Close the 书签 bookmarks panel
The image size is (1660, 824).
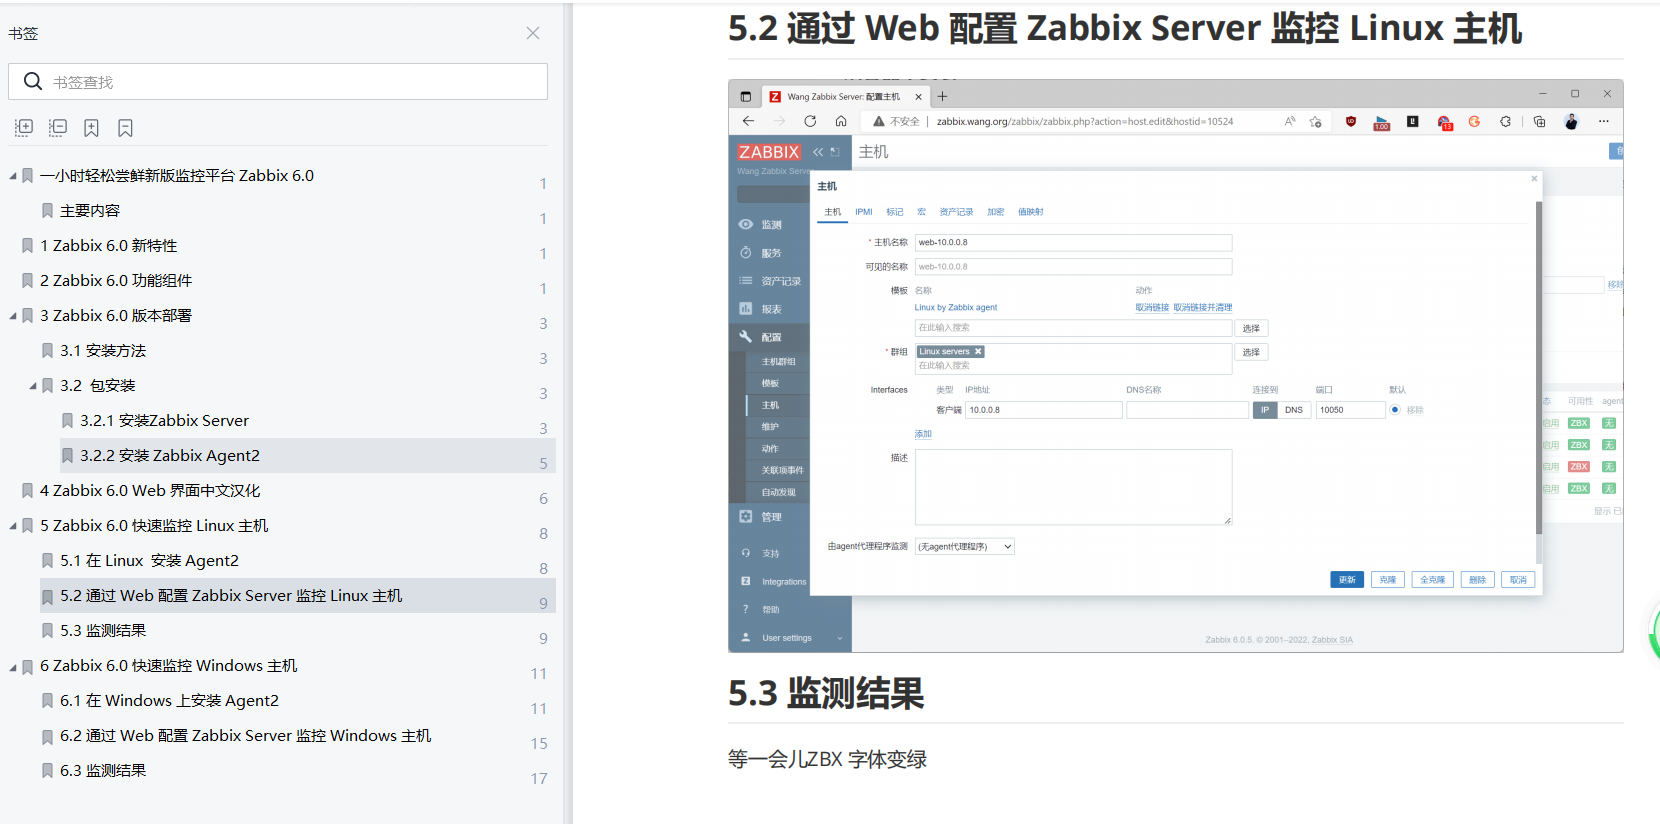533,33
